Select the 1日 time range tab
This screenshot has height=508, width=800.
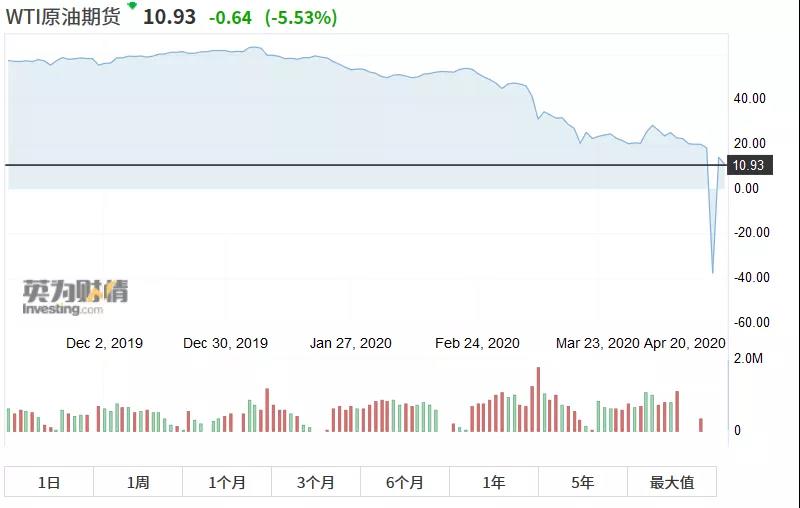(x=49, y=482)
